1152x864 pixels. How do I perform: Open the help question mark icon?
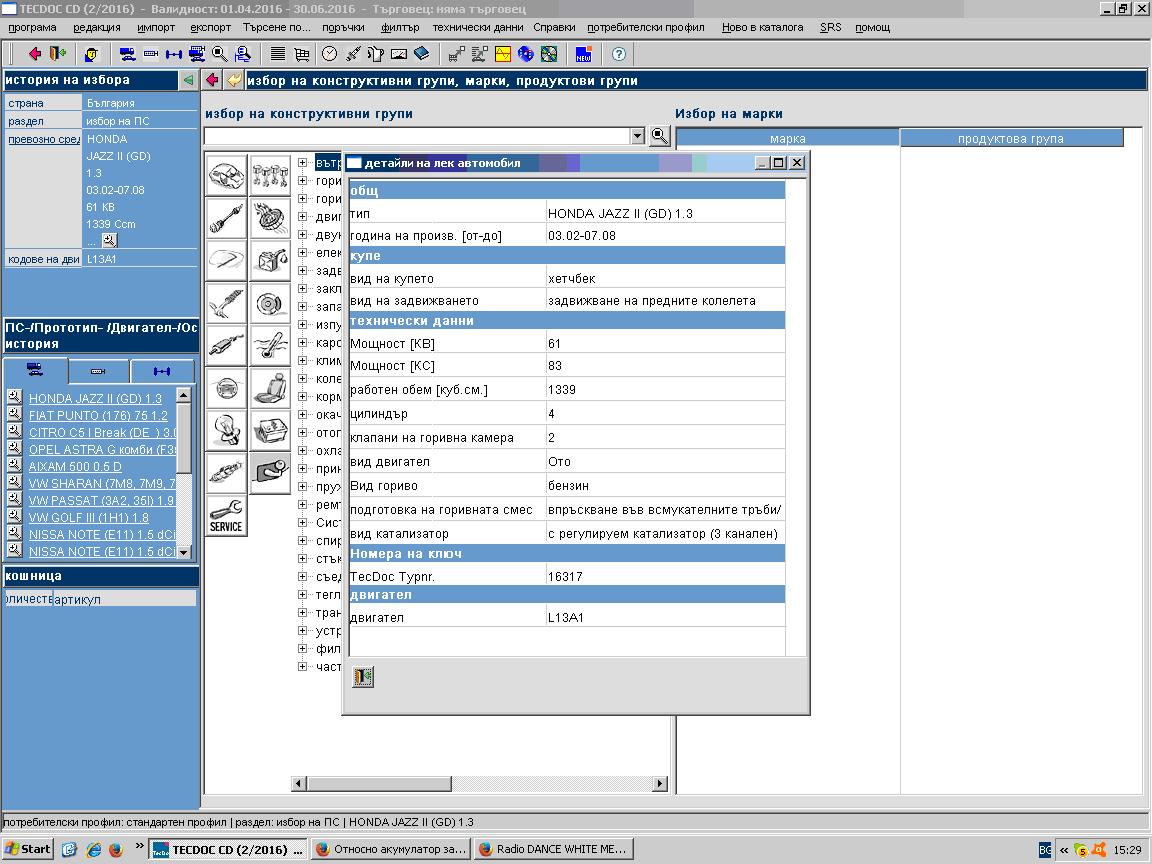click(x=619, y=54)
